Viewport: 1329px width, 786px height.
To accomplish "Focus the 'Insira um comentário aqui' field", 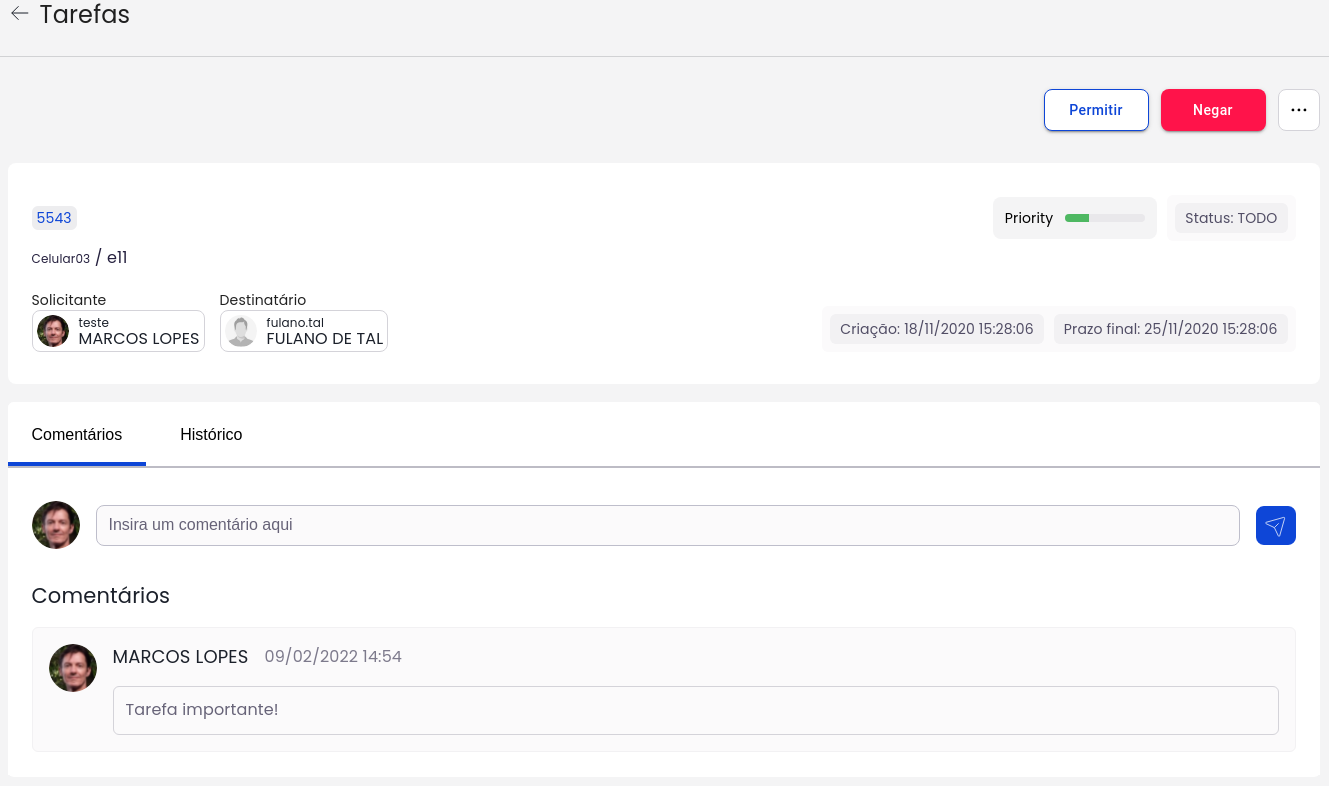I will (667, 525).
